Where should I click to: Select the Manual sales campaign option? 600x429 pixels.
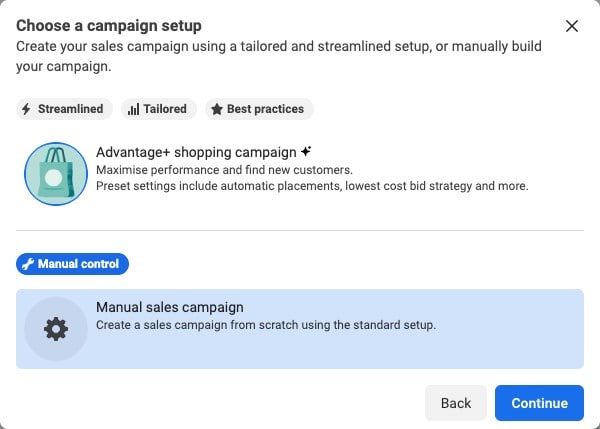pos(300,329)
